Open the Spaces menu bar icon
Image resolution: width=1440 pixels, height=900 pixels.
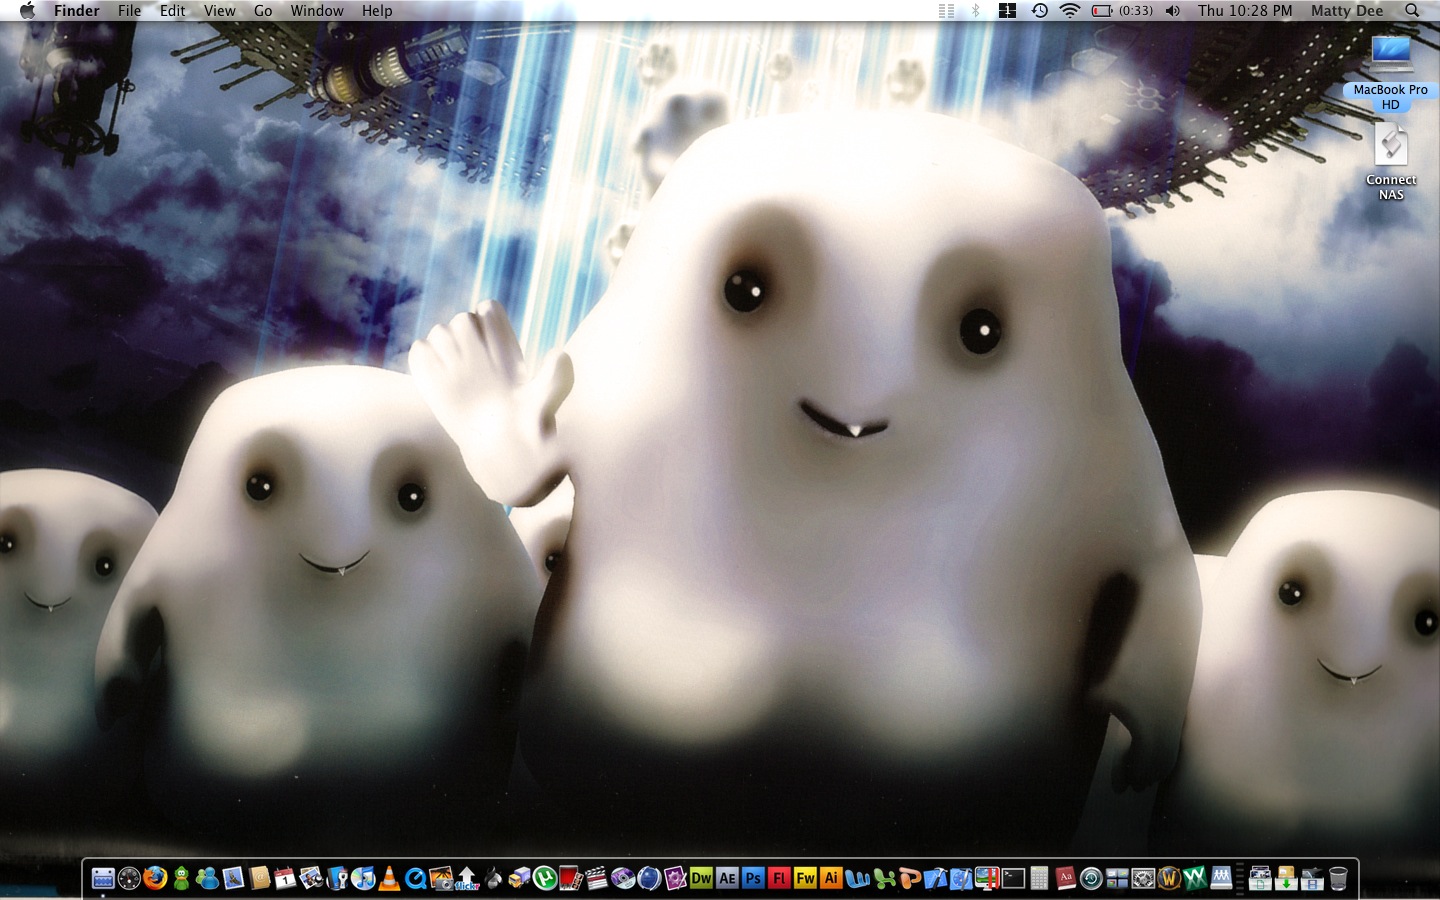coord(1007,10)
